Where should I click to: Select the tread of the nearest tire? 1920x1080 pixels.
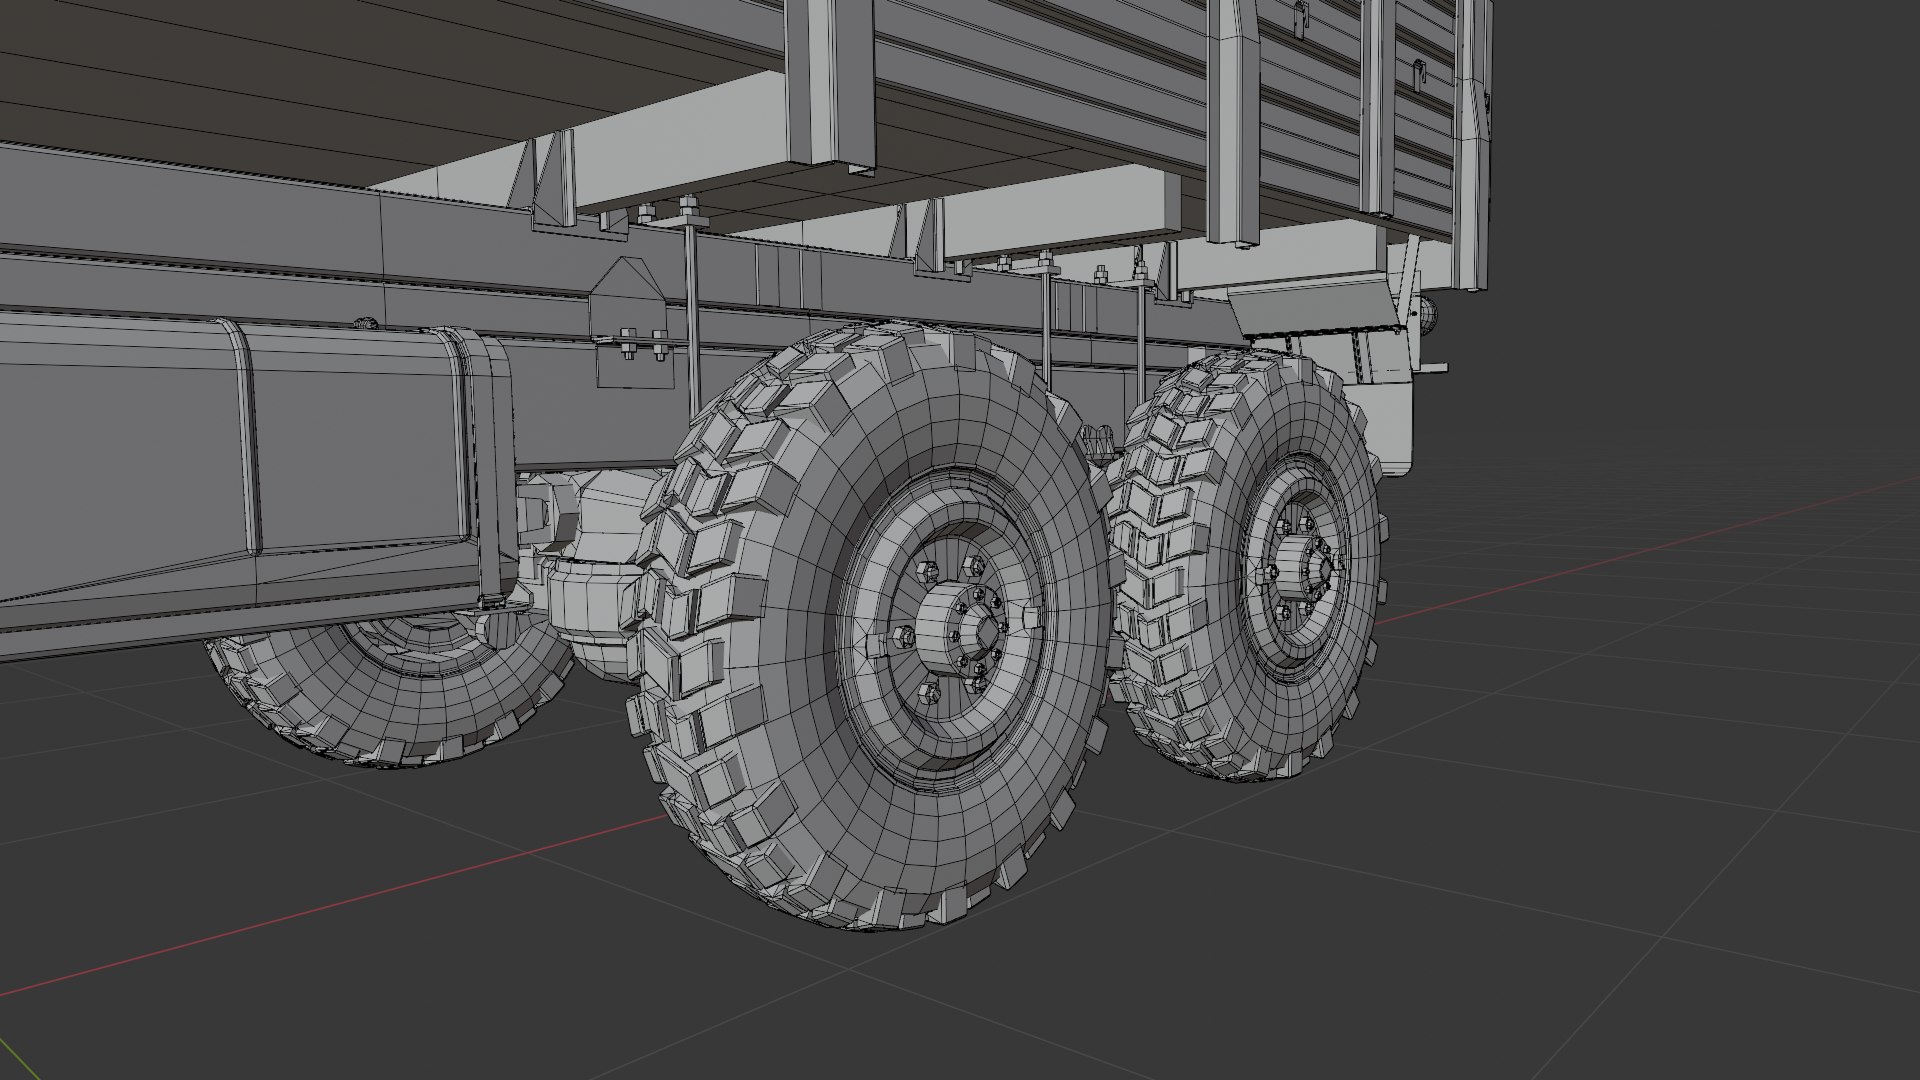pyautogui.click(x=707, y=600)
